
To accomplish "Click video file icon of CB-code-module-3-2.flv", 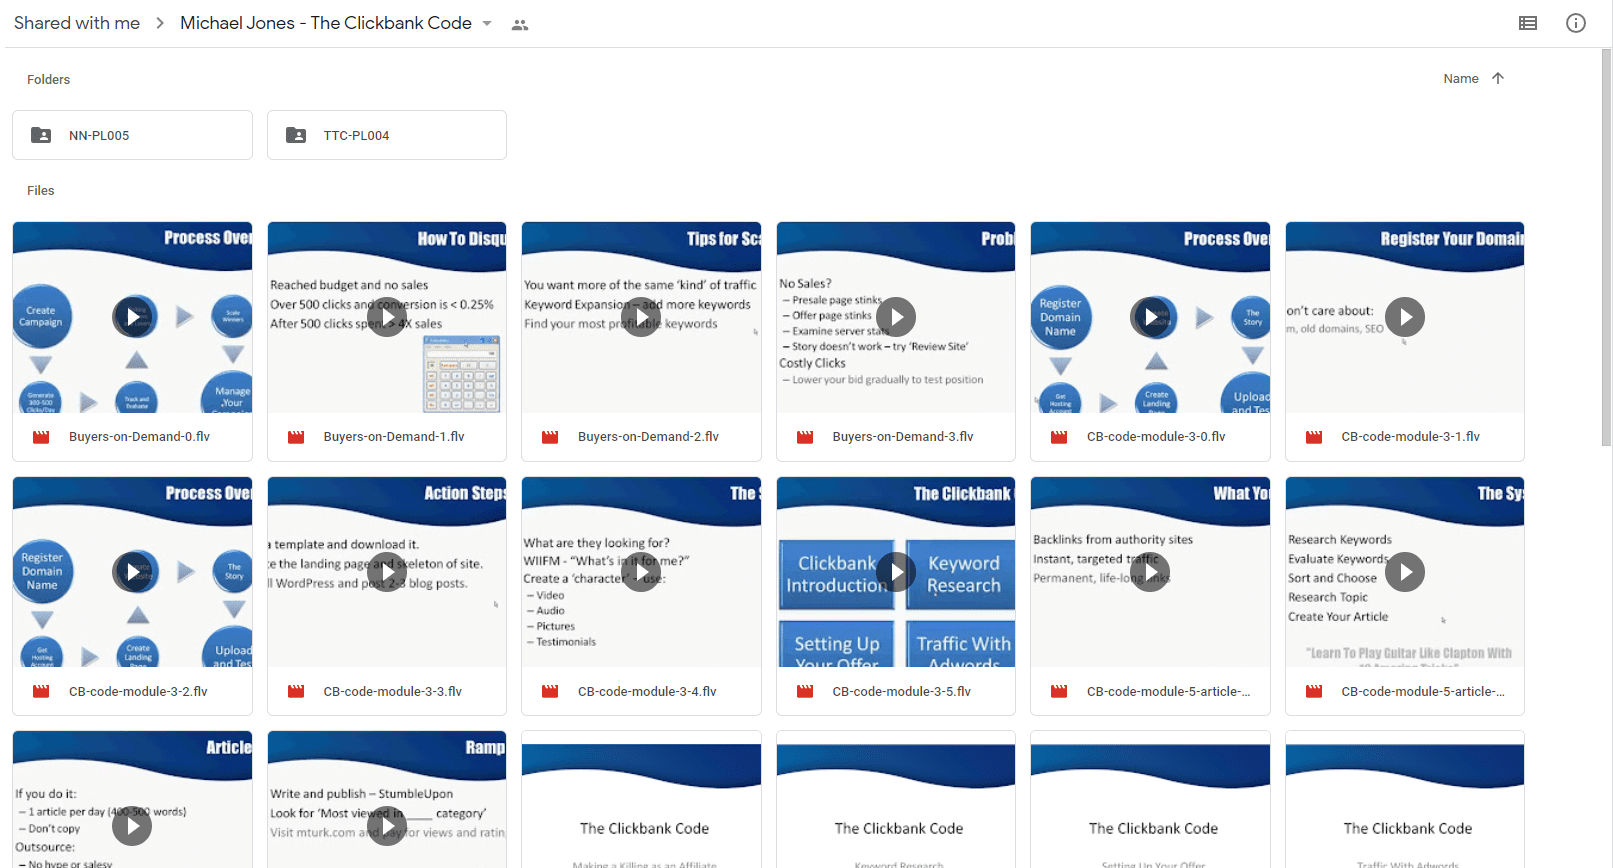I will [41, 691].
